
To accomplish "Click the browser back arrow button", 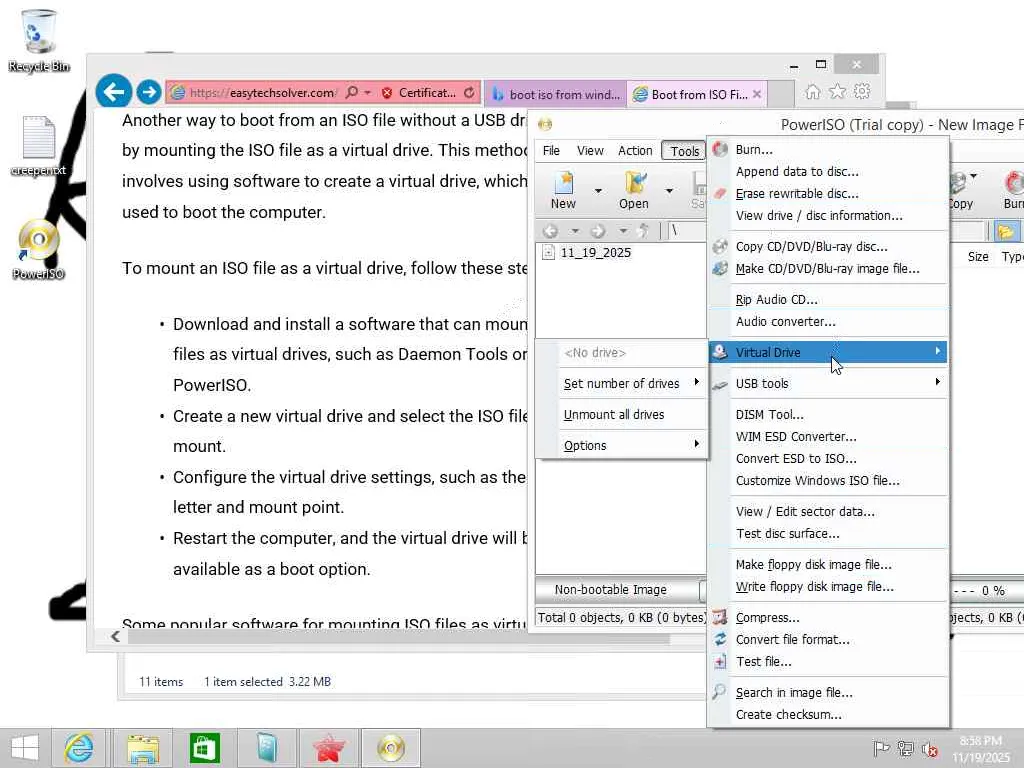I will (114, 91).
